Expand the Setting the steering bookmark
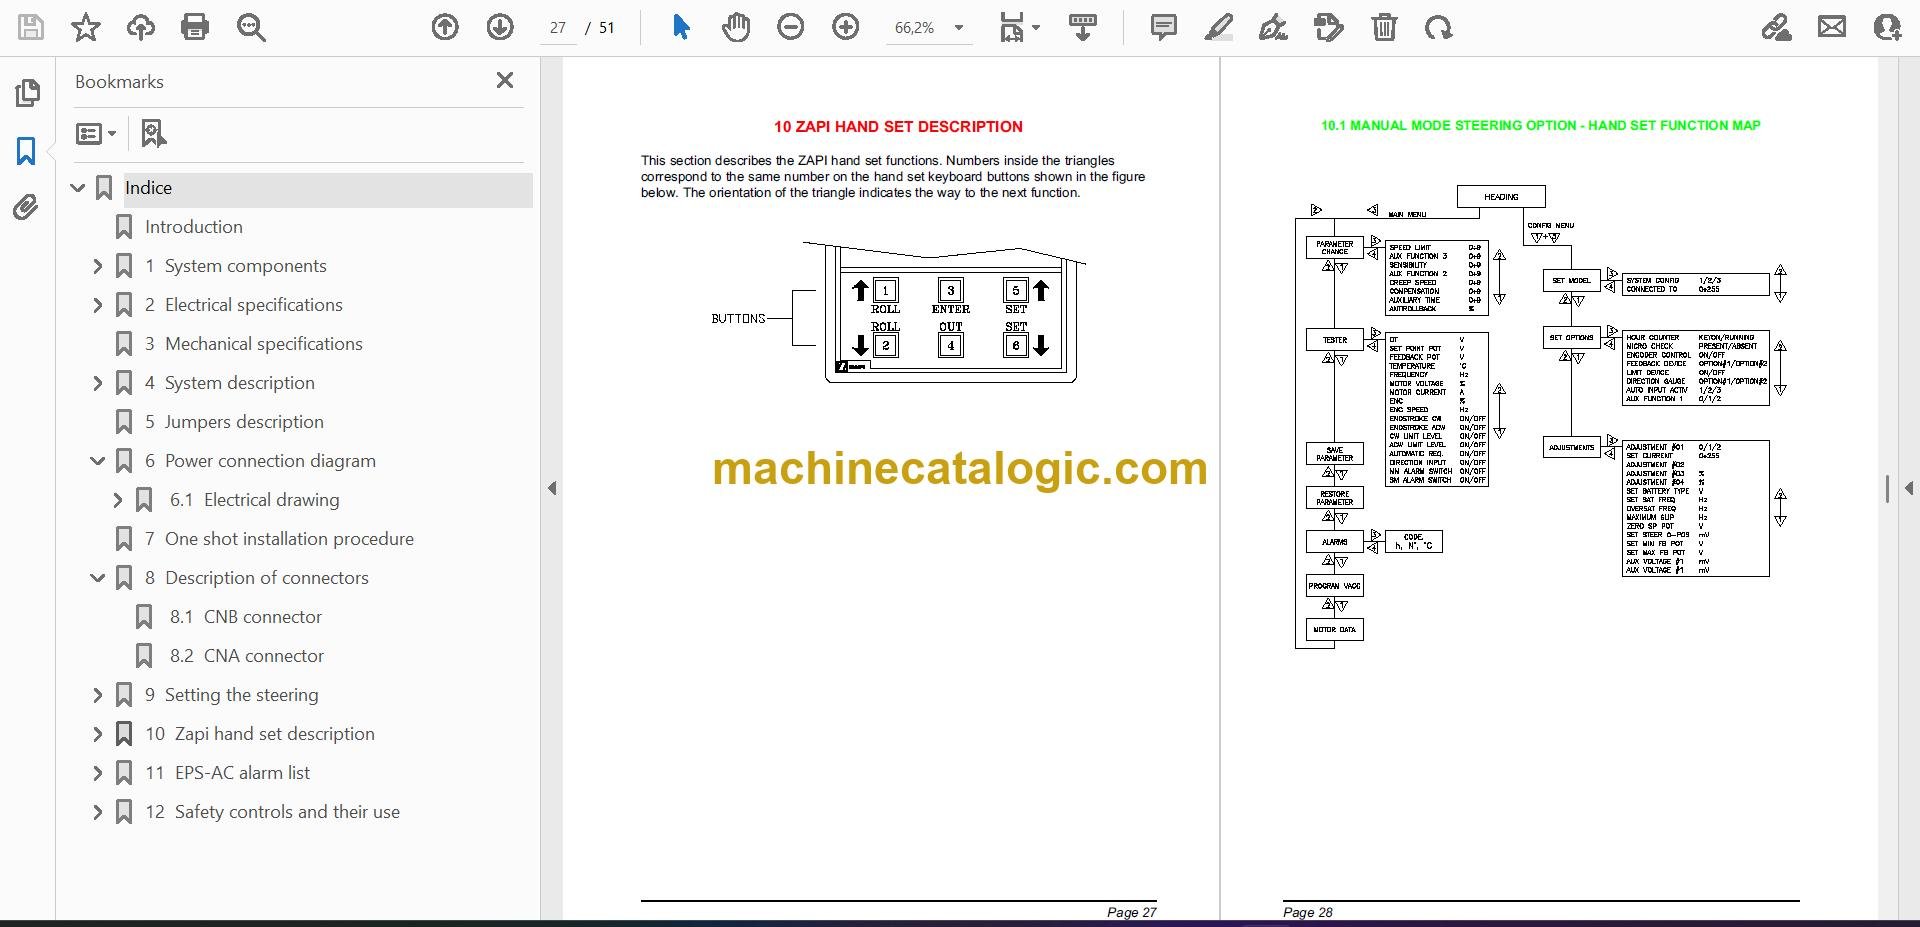 click(97, 695)
